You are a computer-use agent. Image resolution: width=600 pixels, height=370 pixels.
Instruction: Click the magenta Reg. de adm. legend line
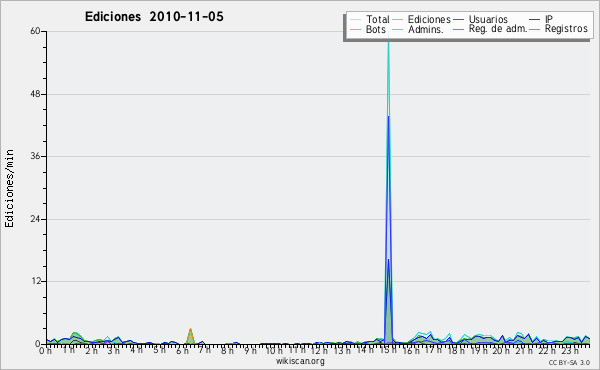coord(458,29)
